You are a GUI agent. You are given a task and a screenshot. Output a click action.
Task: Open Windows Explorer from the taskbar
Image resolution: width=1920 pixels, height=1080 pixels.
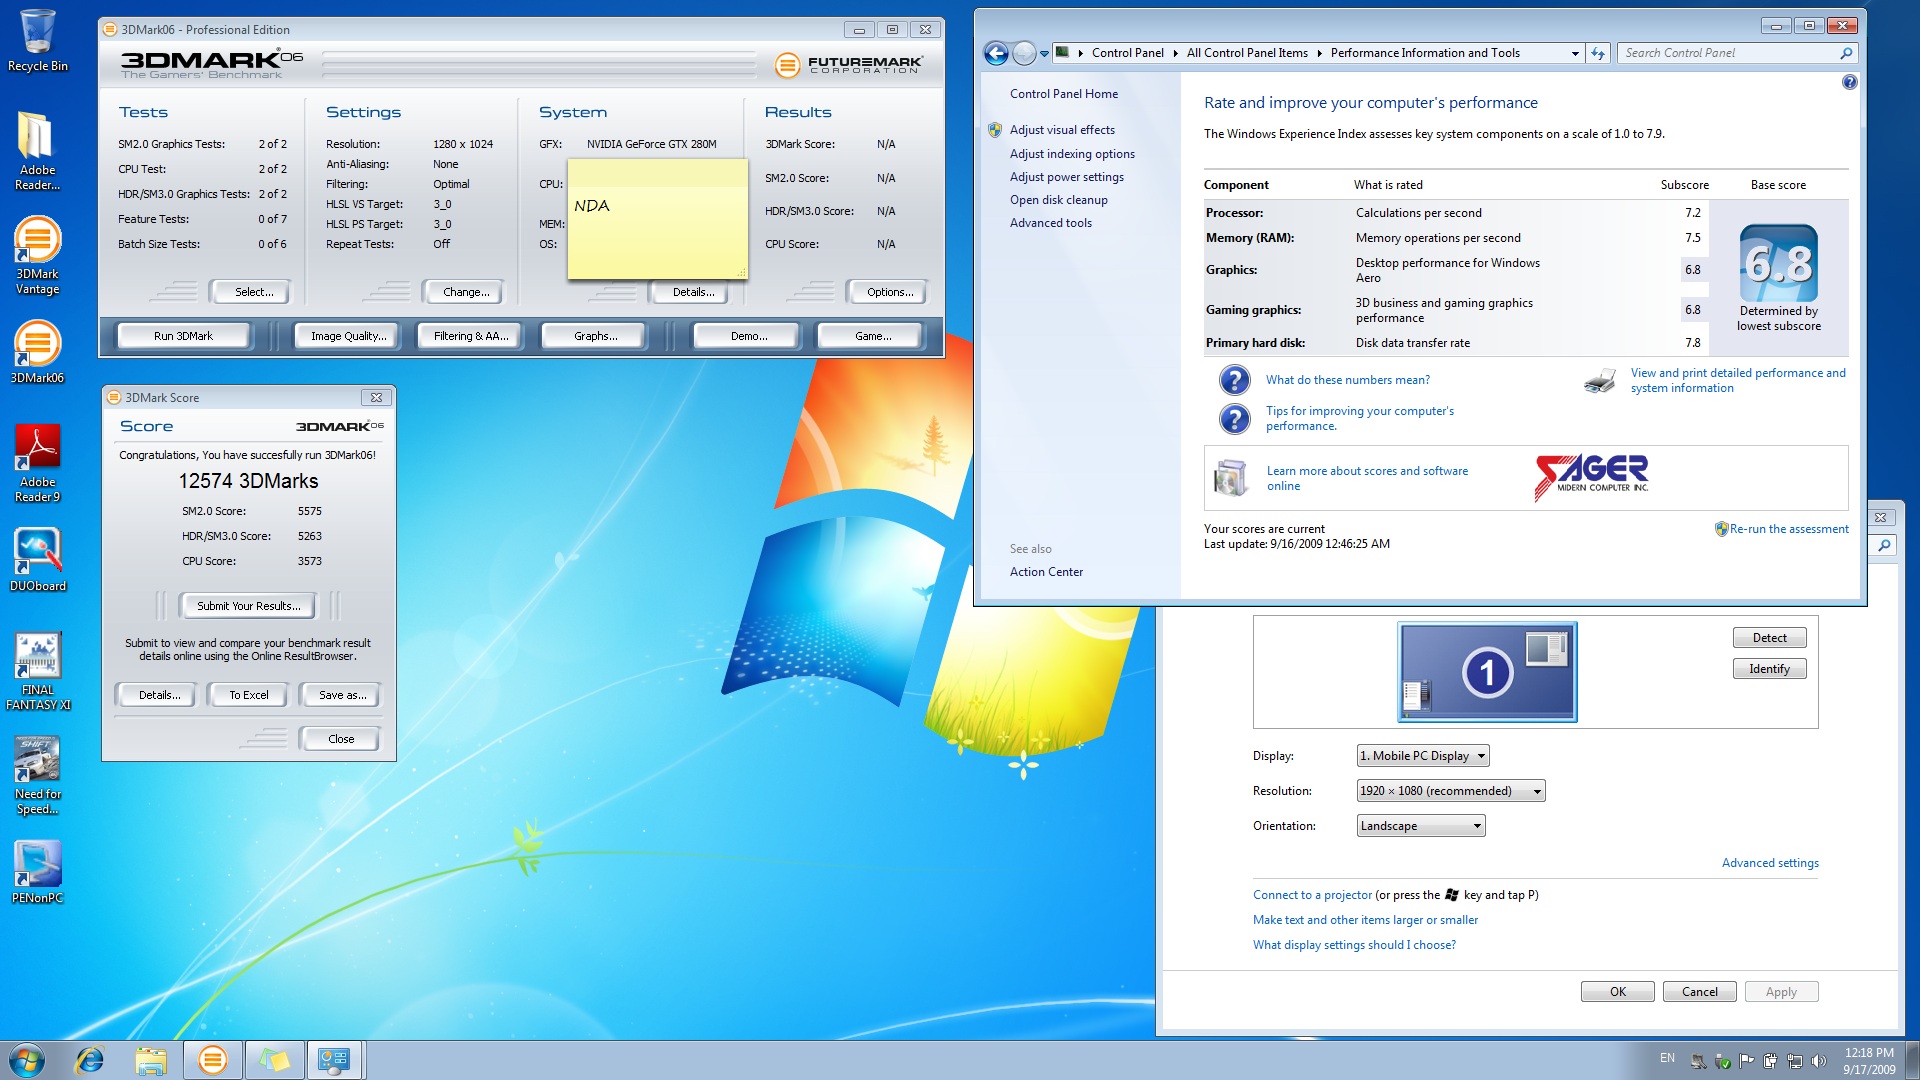pos(151,1060)
